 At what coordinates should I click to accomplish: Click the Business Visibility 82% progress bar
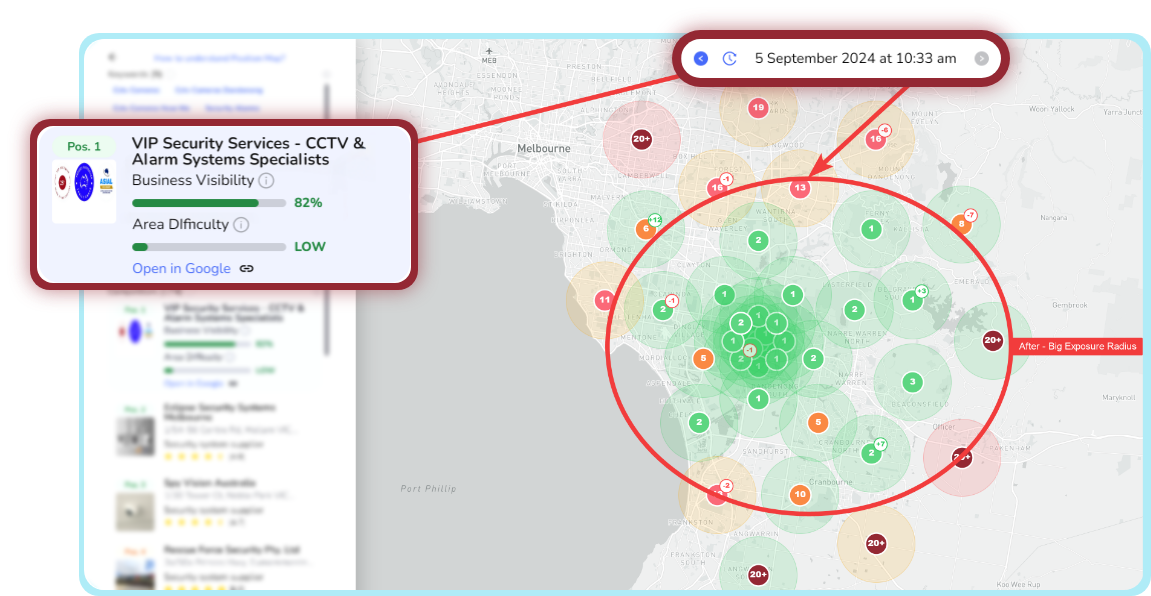(208, 203)
